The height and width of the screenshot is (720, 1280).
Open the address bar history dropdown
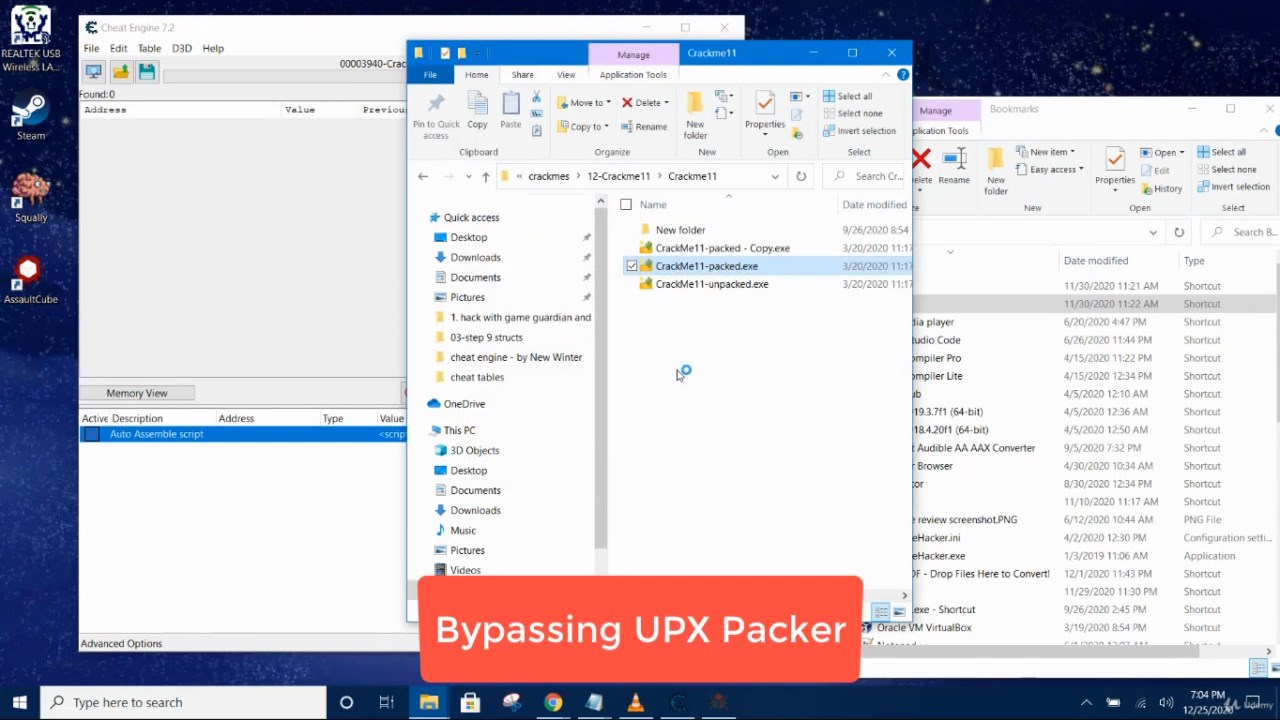(775, 177)
